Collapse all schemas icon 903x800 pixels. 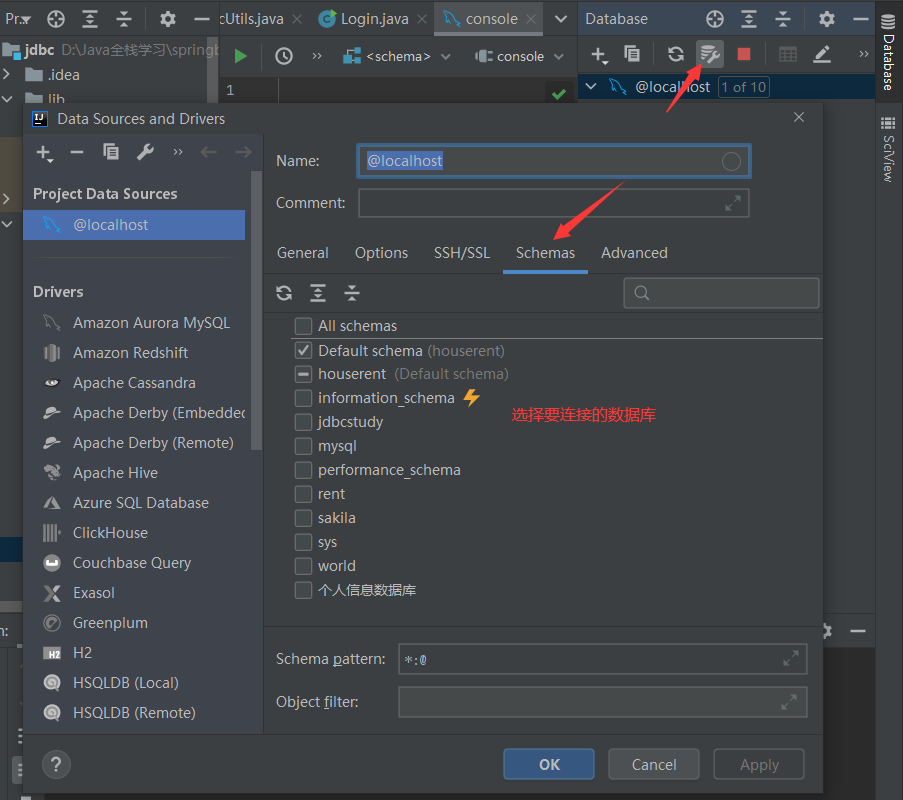[352, 293]
